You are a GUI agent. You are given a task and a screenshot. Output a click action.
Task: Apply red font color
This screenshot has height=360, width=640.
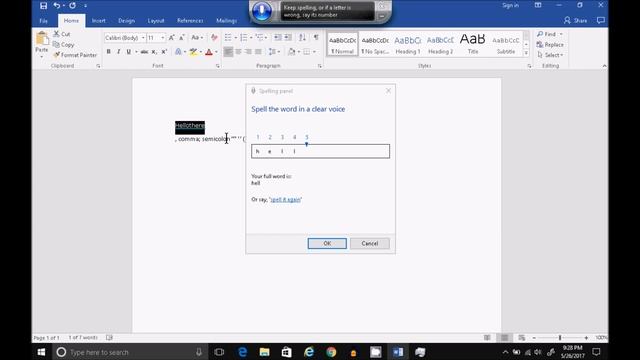[209, 52]
